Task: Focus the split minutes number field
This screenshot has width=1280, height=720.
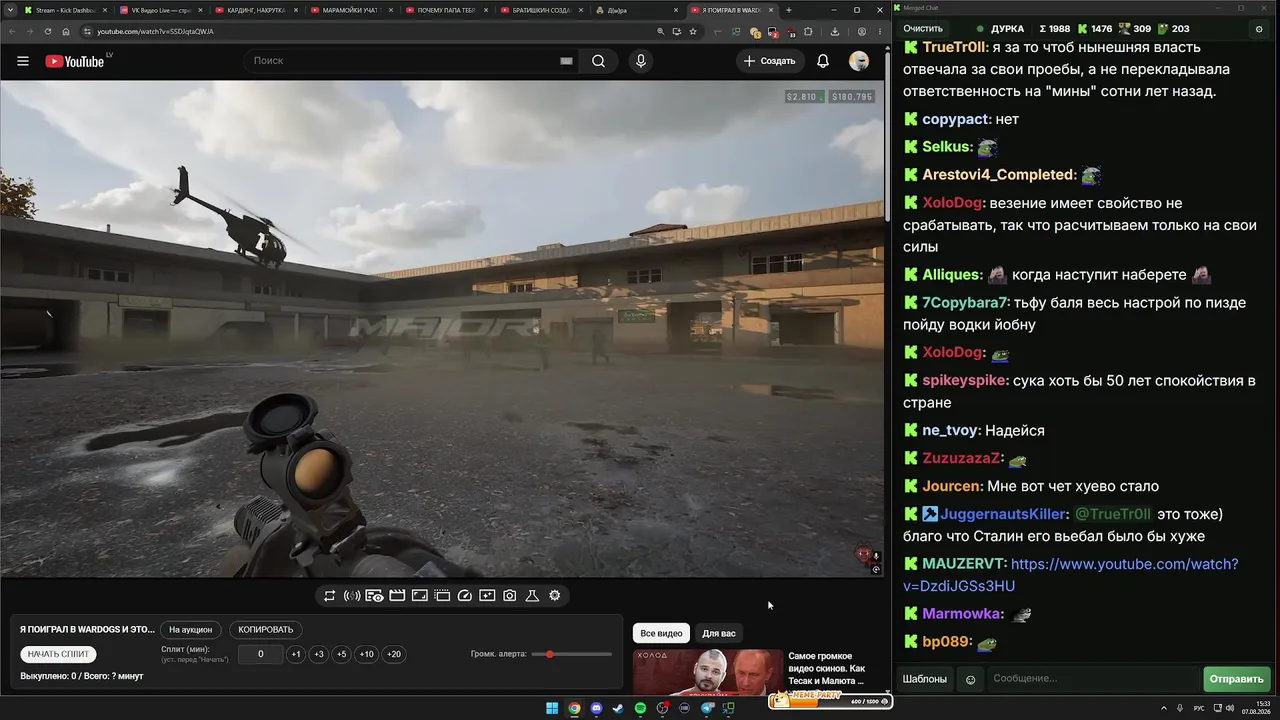Action: (x=260, y=654)
